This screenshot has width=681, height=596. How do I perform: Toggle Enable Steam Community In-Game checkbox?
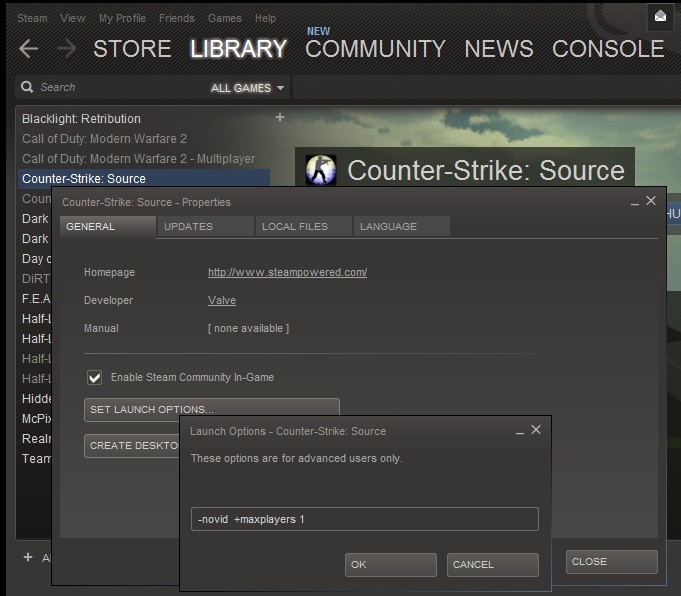(95, 377)
